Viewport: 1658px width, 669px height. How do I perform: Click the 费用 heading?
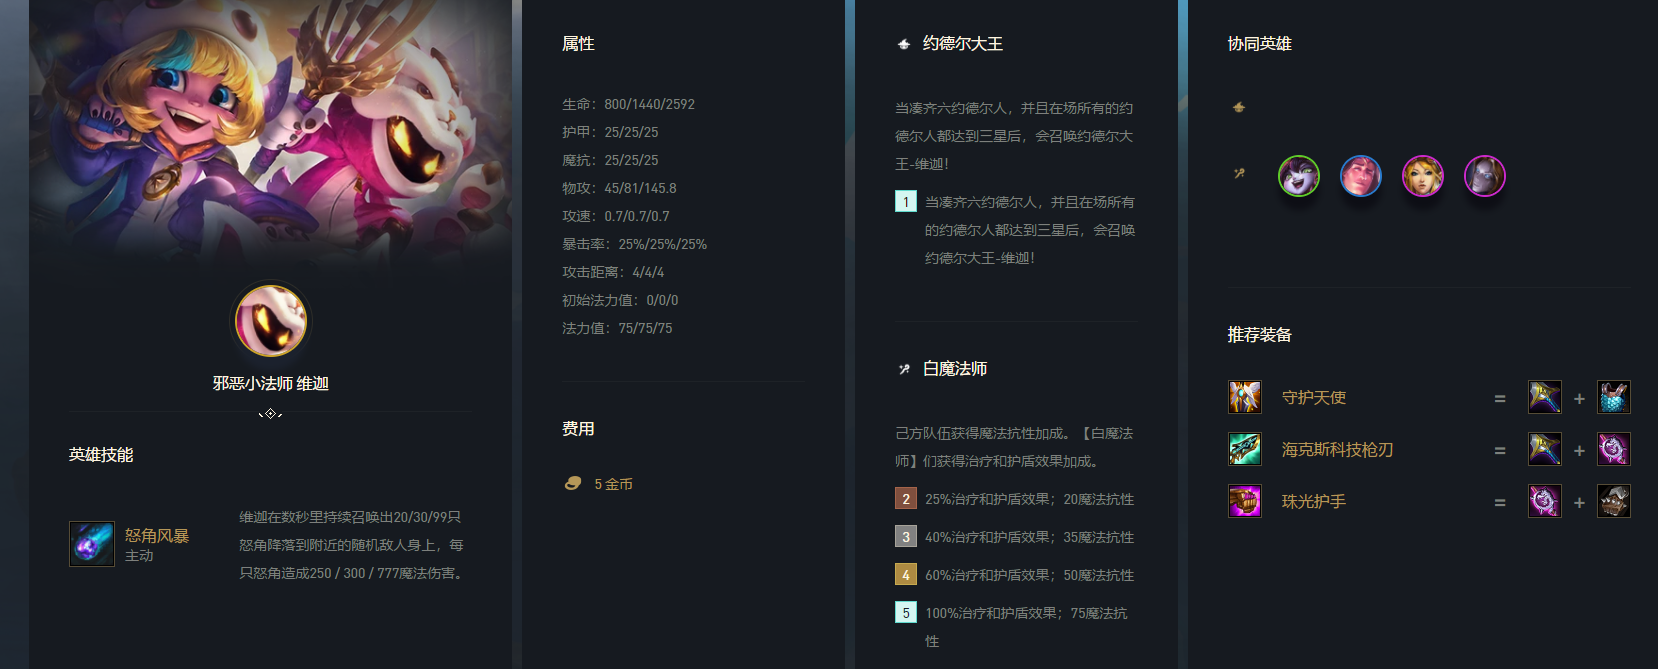578,429
